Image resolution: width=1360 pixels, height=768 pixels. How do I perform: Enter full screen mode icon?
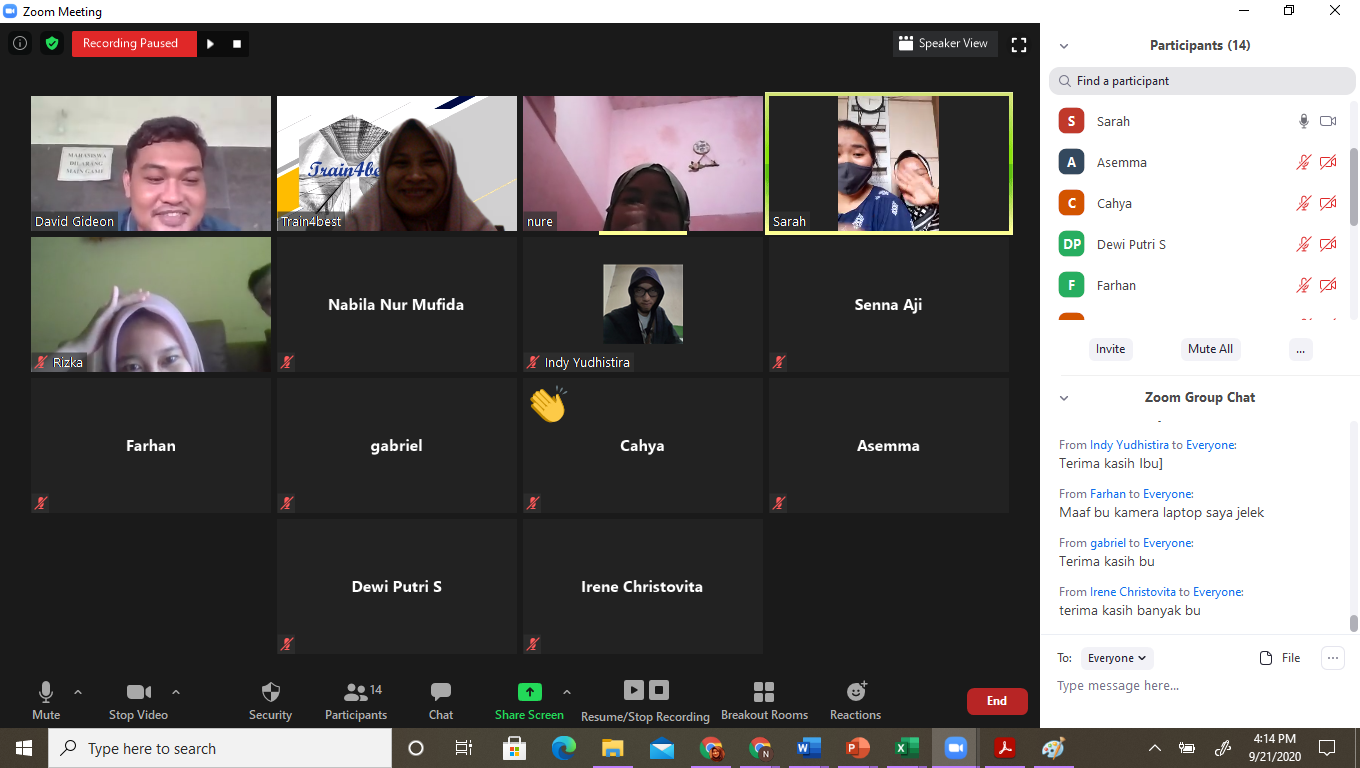[1019, 44]
